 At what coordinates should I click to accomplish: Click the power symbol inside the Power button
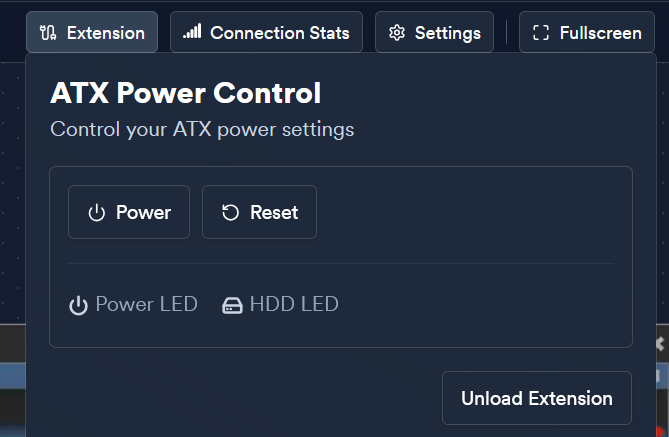[x=96, y=213]
